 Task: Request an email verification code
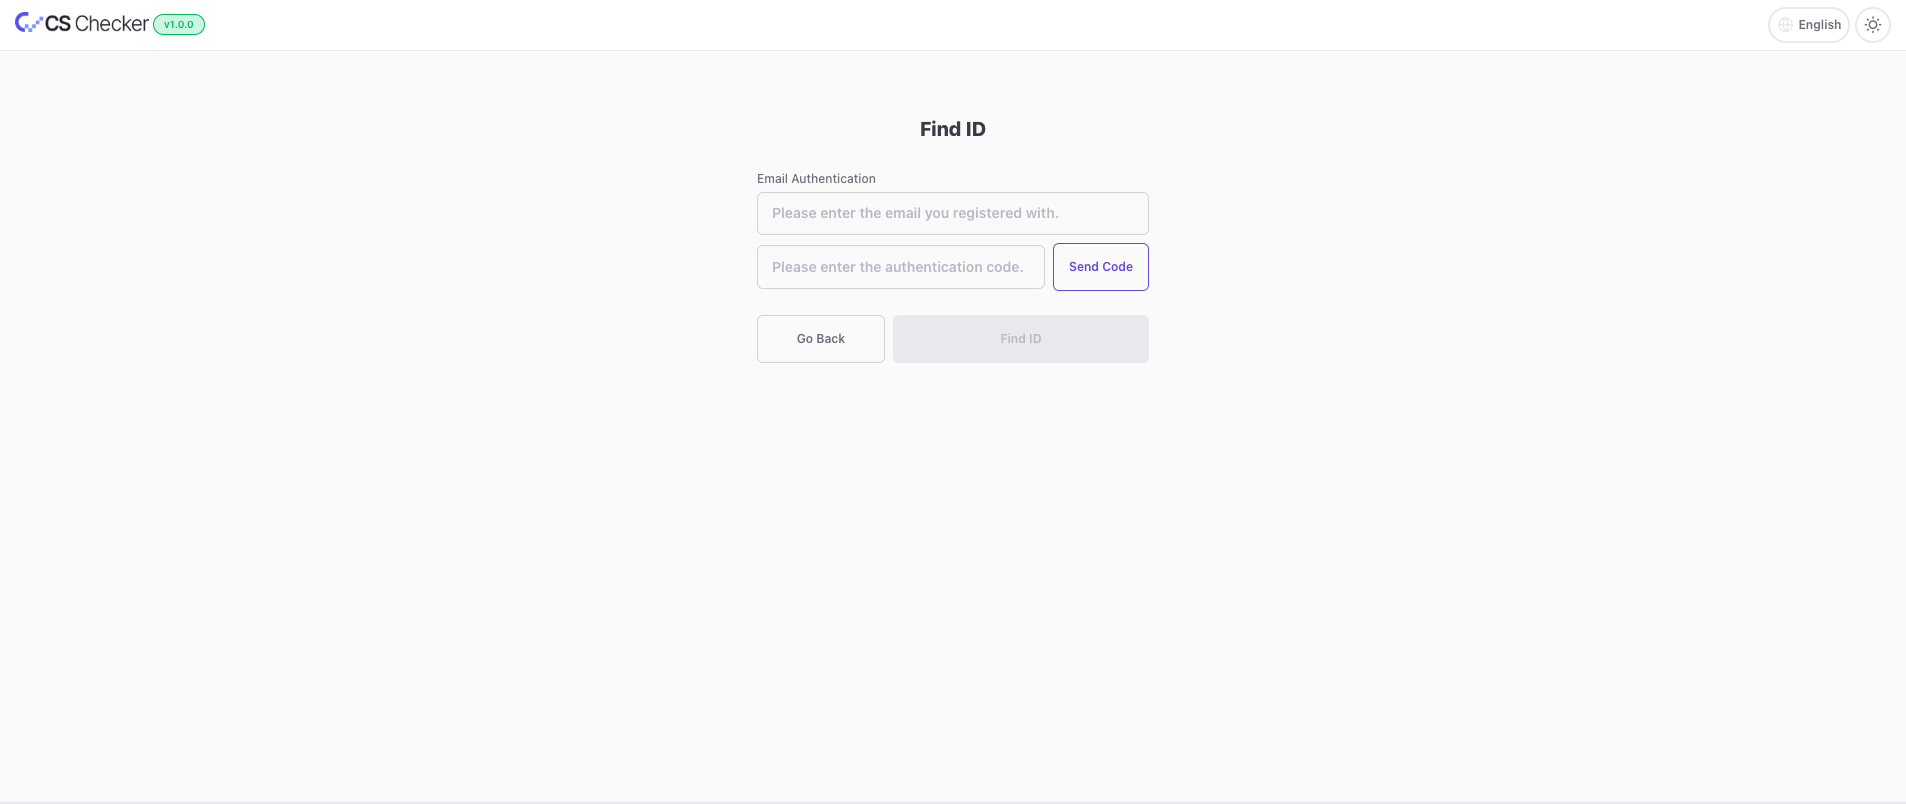tap(1100, 267)
